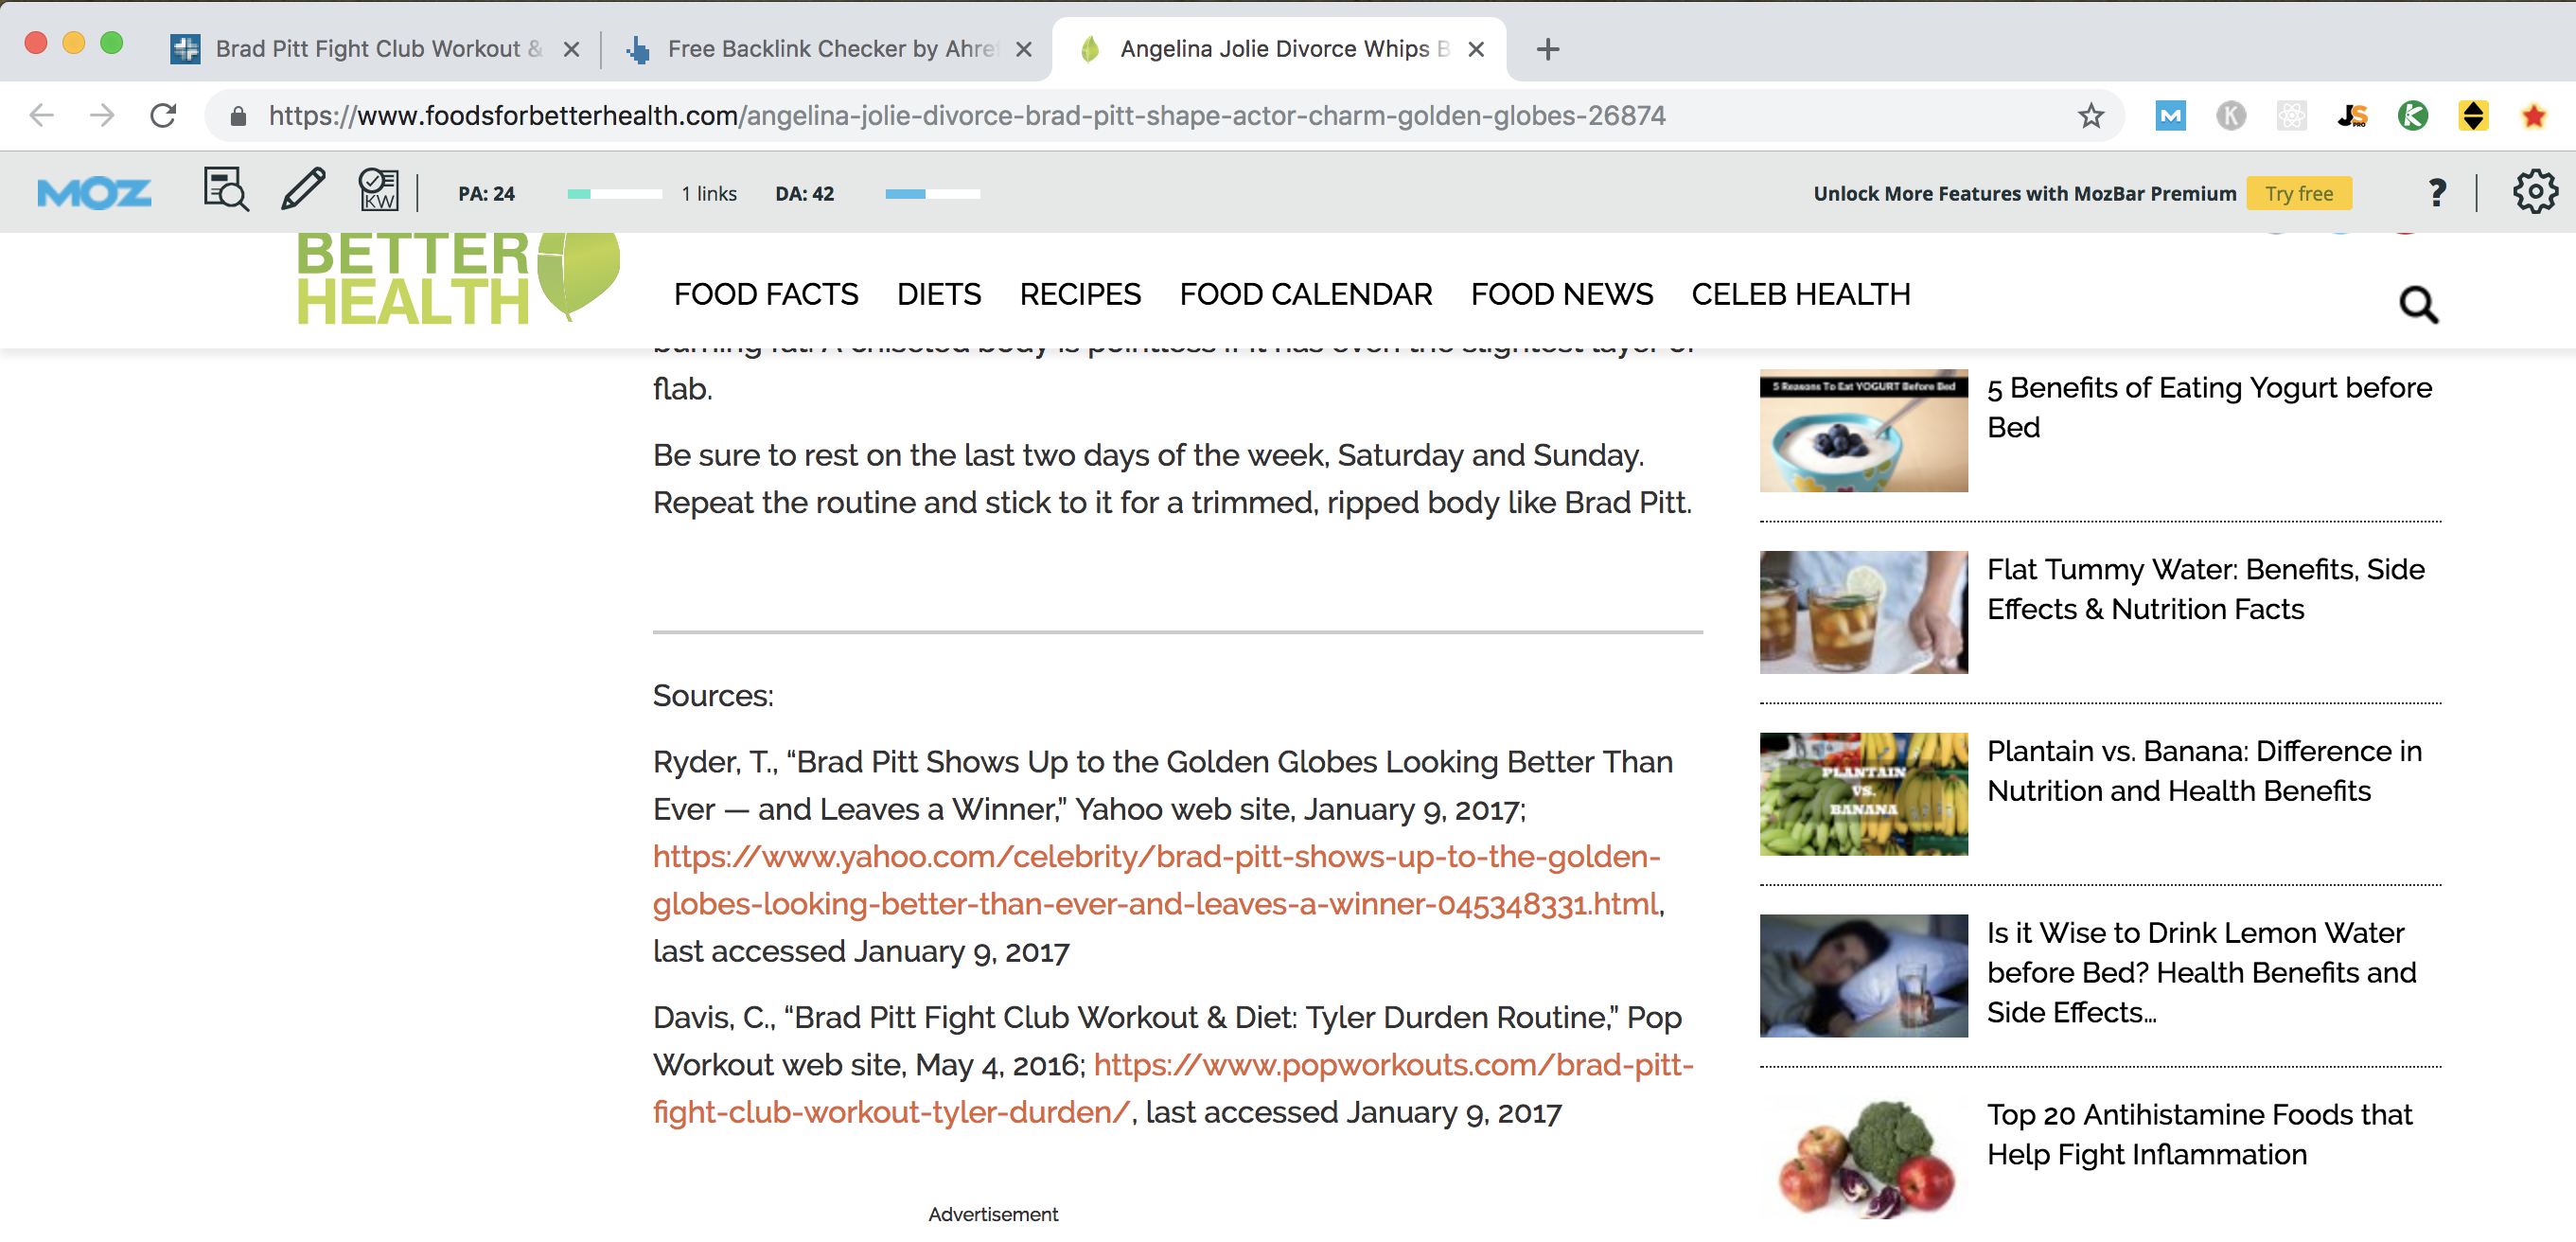Click the blue M extension icon
Image resolution: width=2576 pixels, height=1242 pixels.
(x=2169, y=116)
